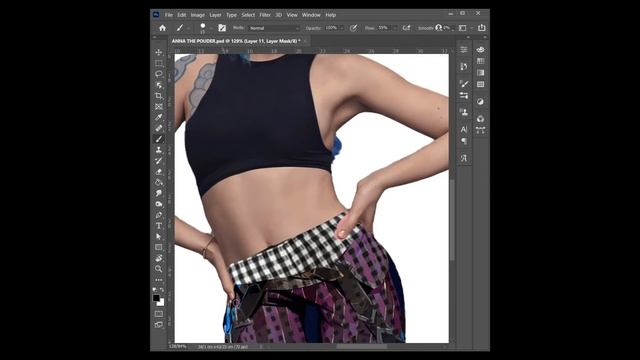This screenshot has width=640, height=360.
Task: Open the tool preset picker arrow
Action: [189, 28]
